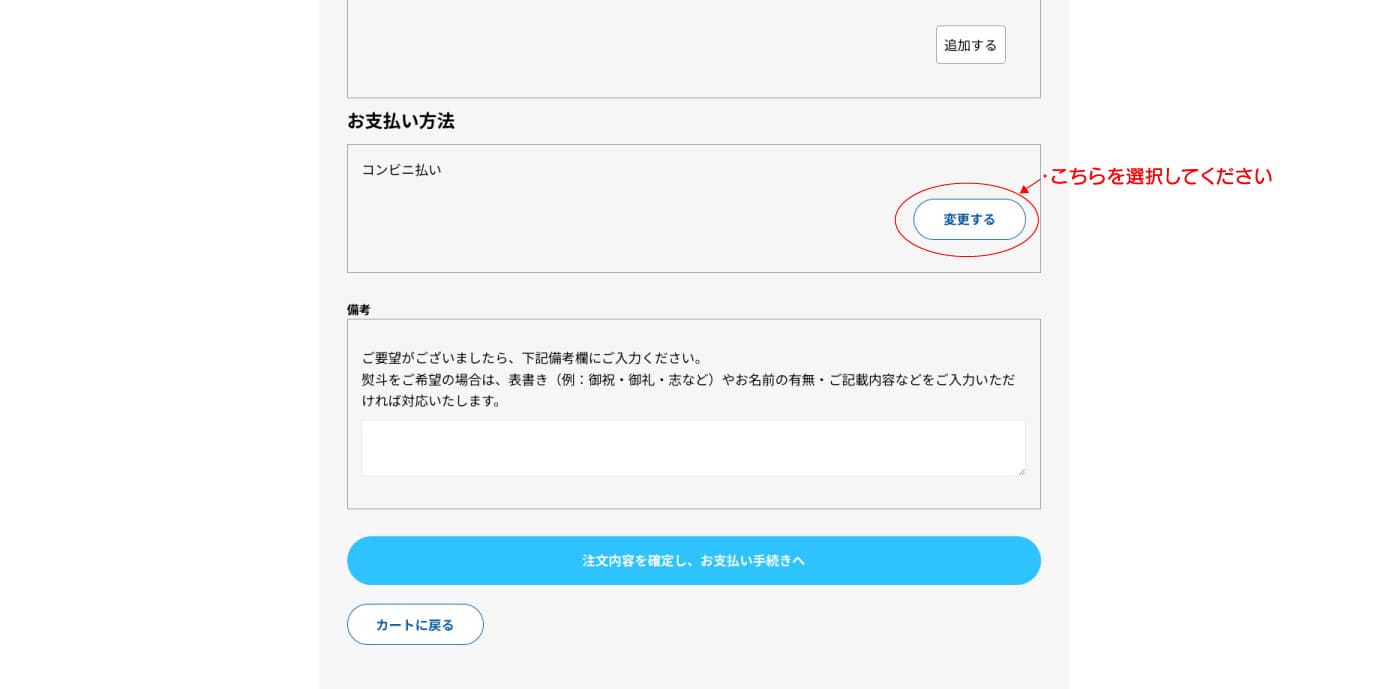Click the コンビニ払い payment method text

point(401,170)
